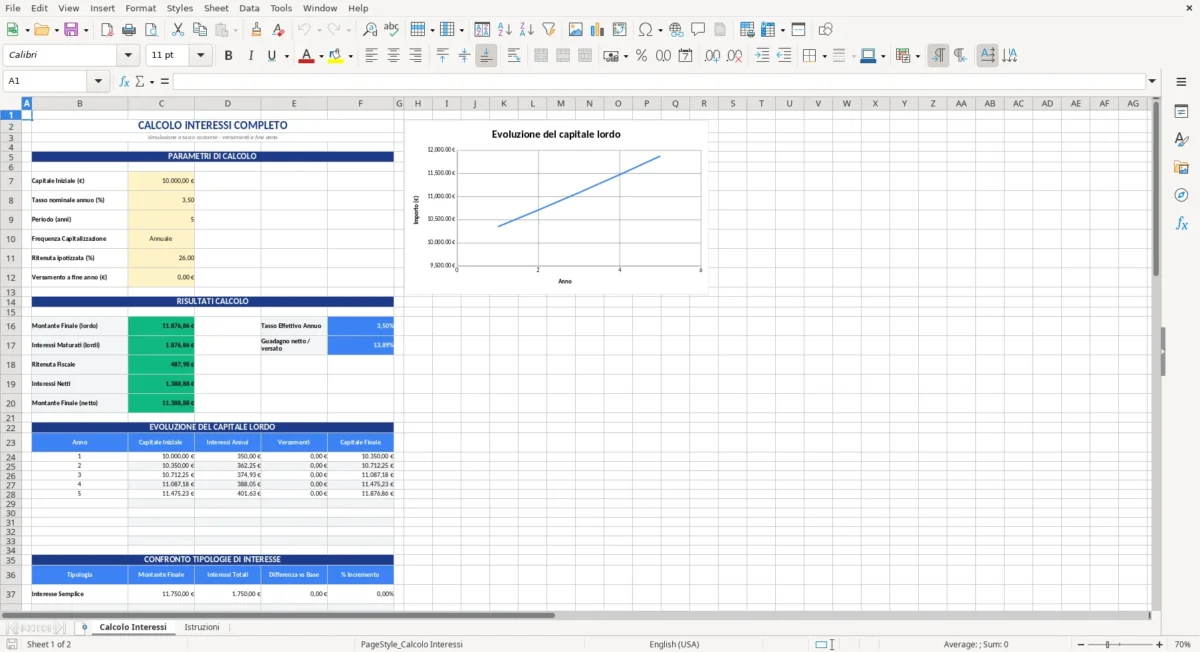Screen dimensions: 1200x652
Task: Click Sort Descending icon
Action: point(526,30)
